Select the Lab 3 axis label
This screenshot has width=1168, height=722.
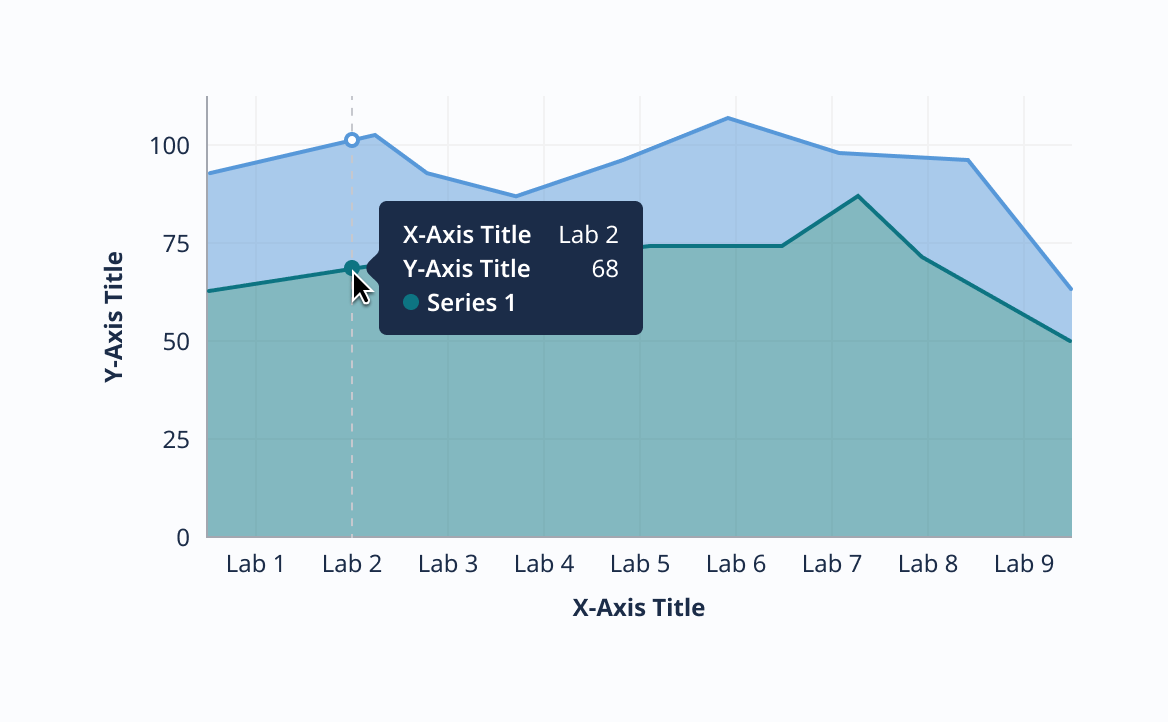(448, 564)
